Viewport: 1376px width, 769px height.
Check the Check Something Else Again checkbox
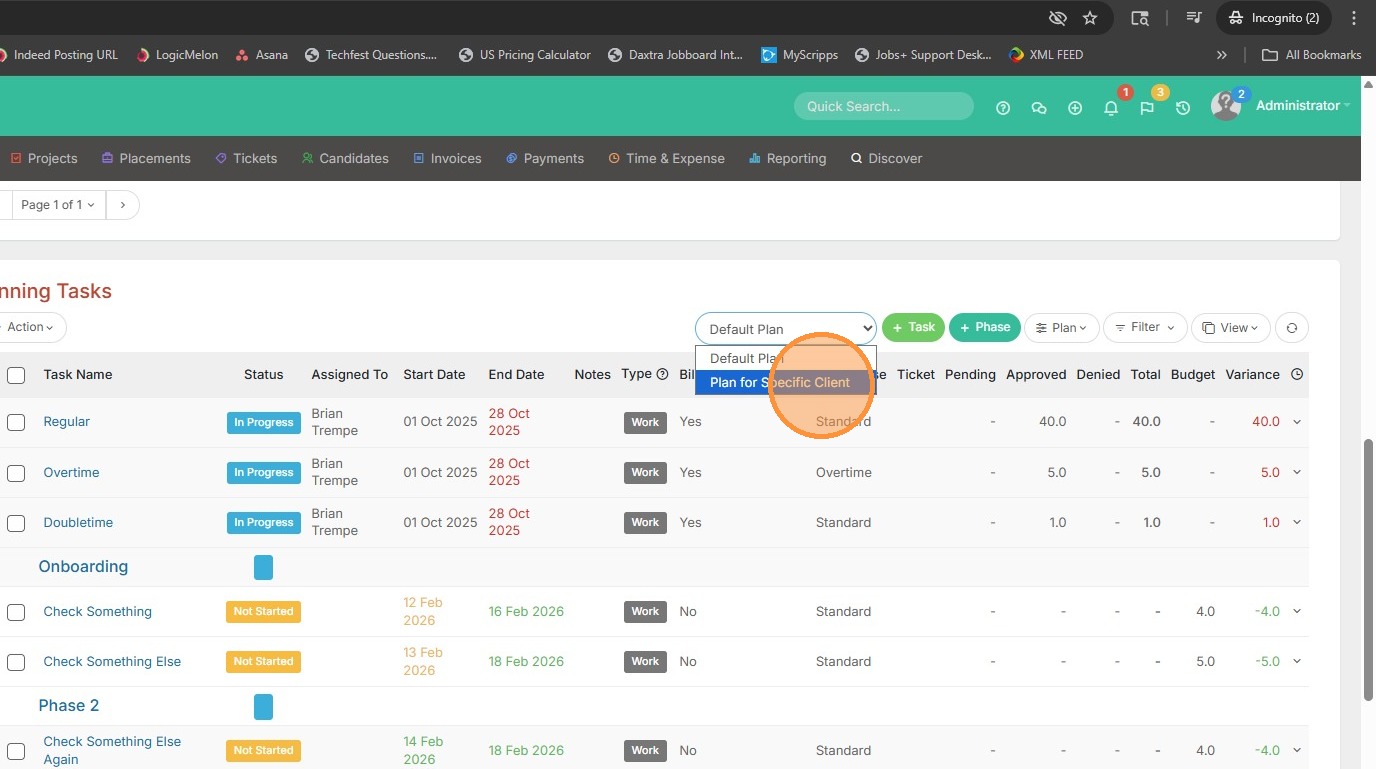[x=16, y=751]
